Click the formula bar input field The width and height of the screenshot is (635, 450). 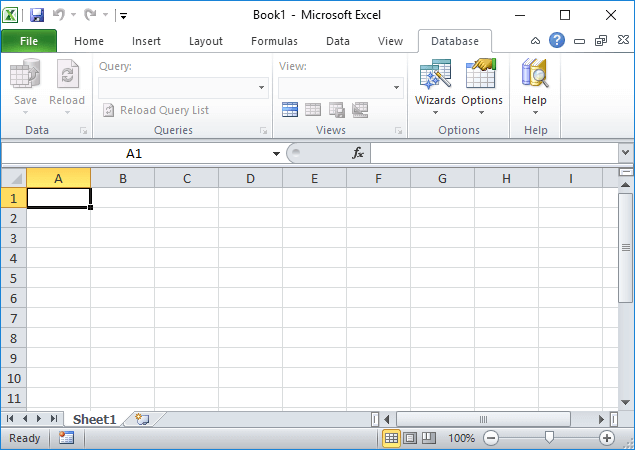click(x=494, y=153)
